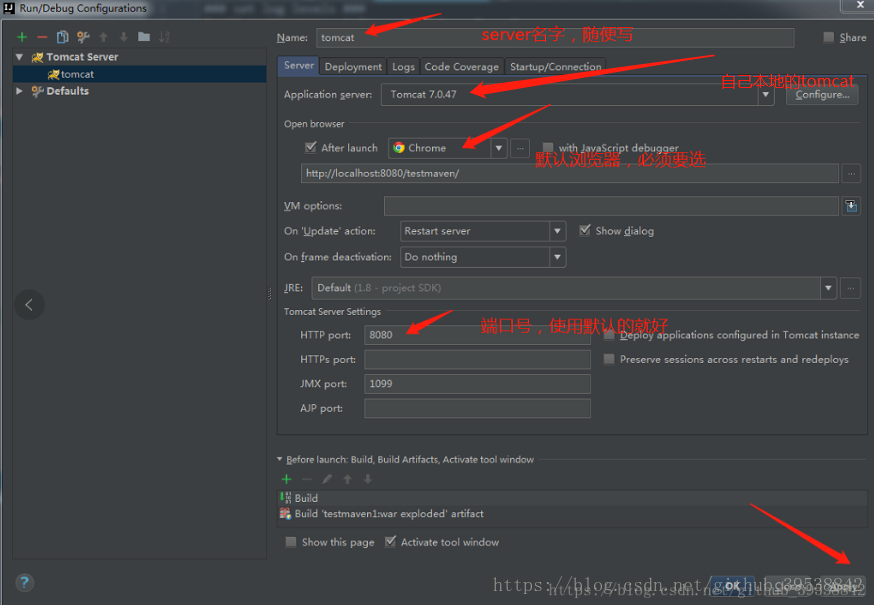Click the Name input field
Image resolution: width=874 pixels, height=605 pixels.
click(555, 38)
